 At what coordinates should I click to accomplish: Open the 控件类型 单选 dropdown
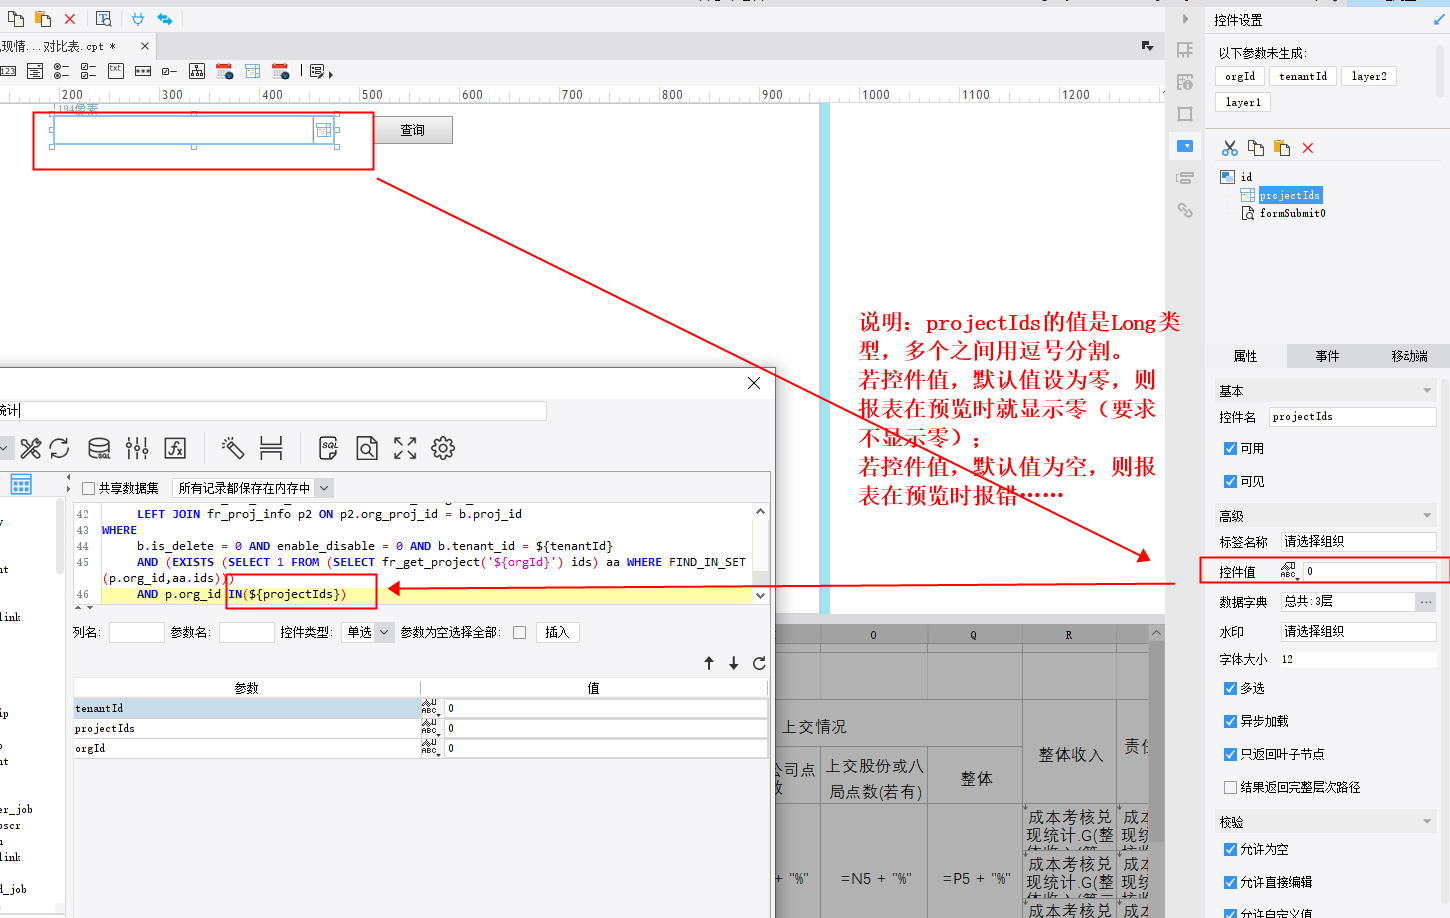point(368,632)
